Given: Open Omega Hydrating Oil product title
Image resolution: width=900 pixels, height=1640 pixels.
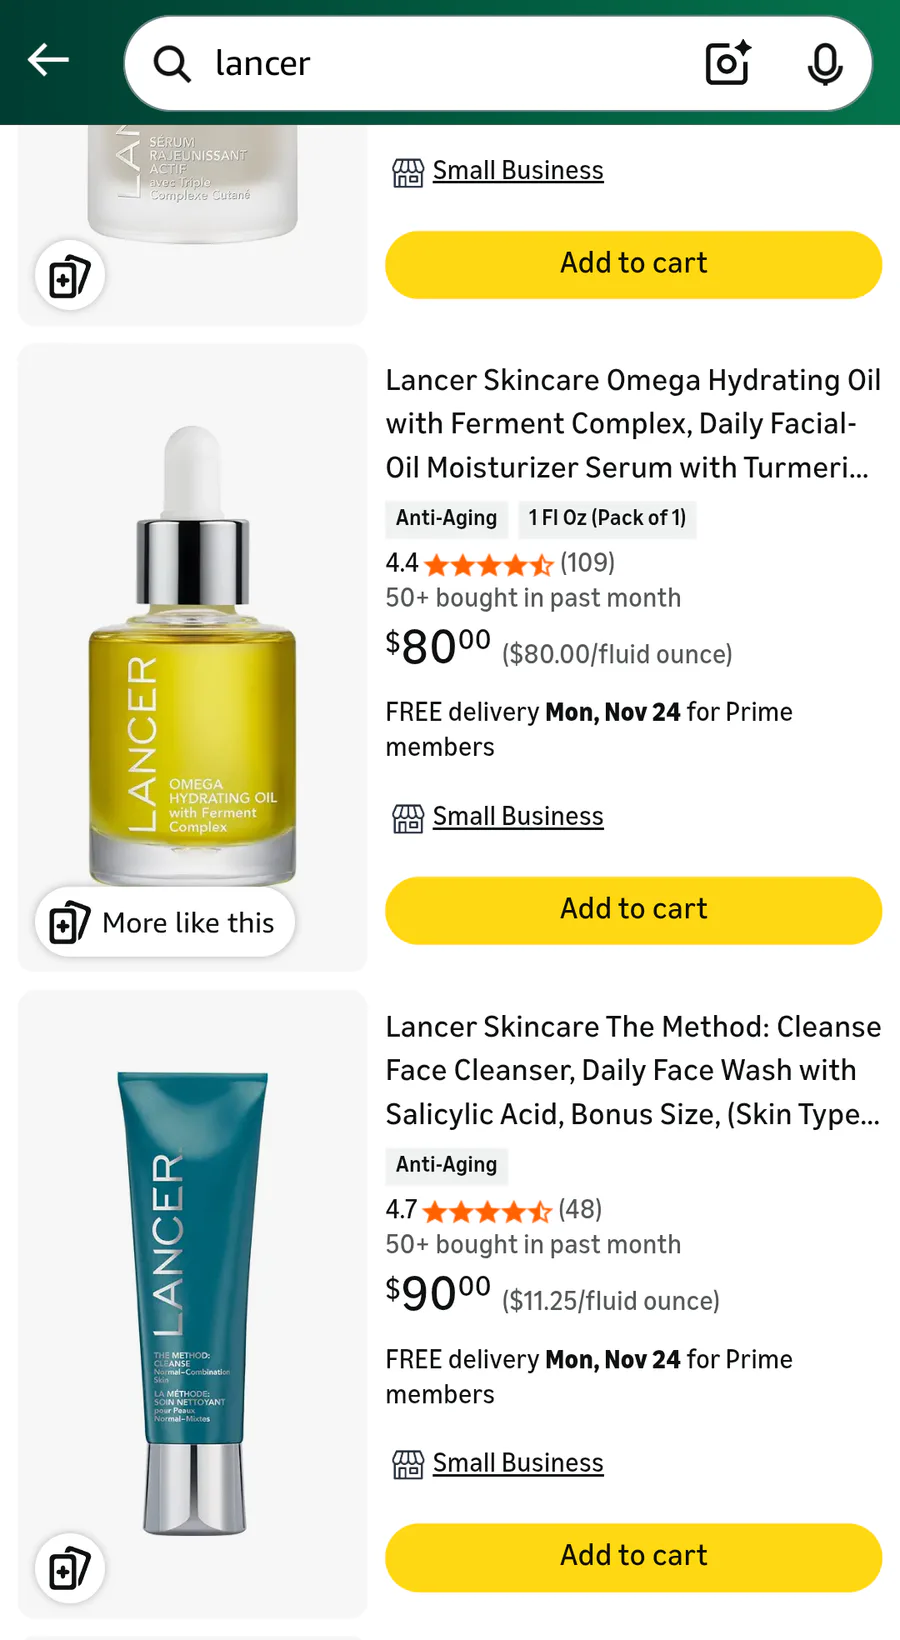Looking at the screenshot, I should click(x=633, y=423).
